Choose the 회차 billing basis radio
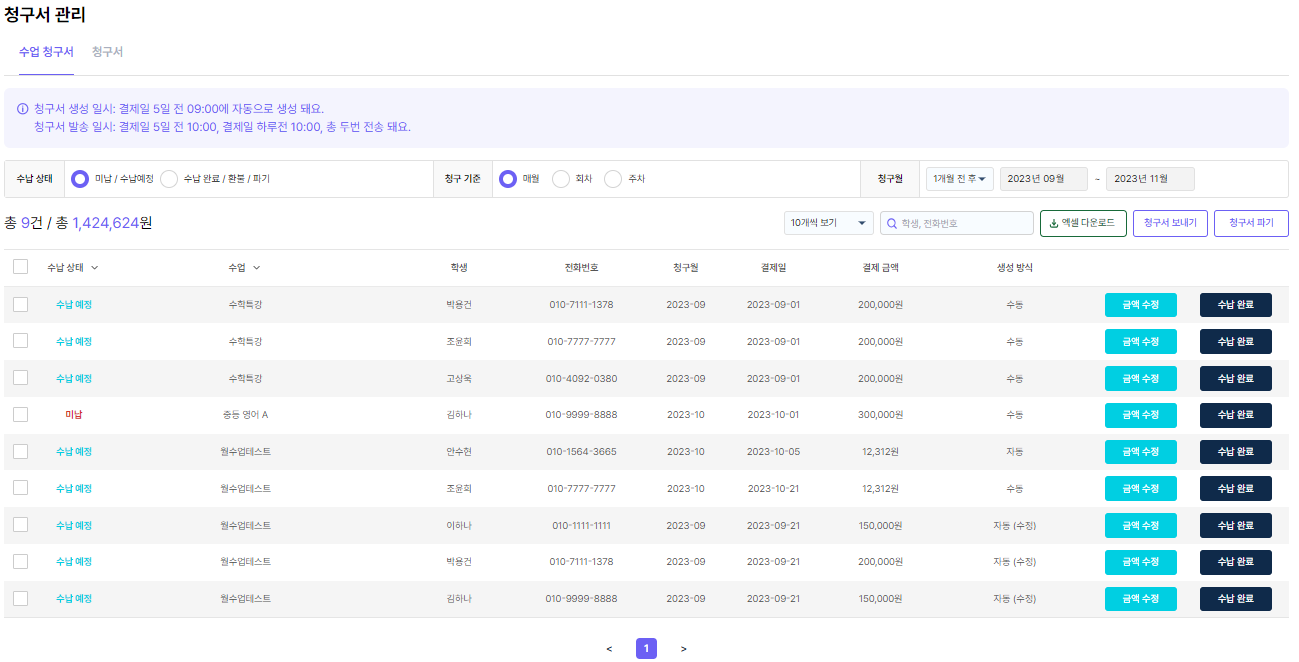1299x662 pixels. (x=561, y=179)
